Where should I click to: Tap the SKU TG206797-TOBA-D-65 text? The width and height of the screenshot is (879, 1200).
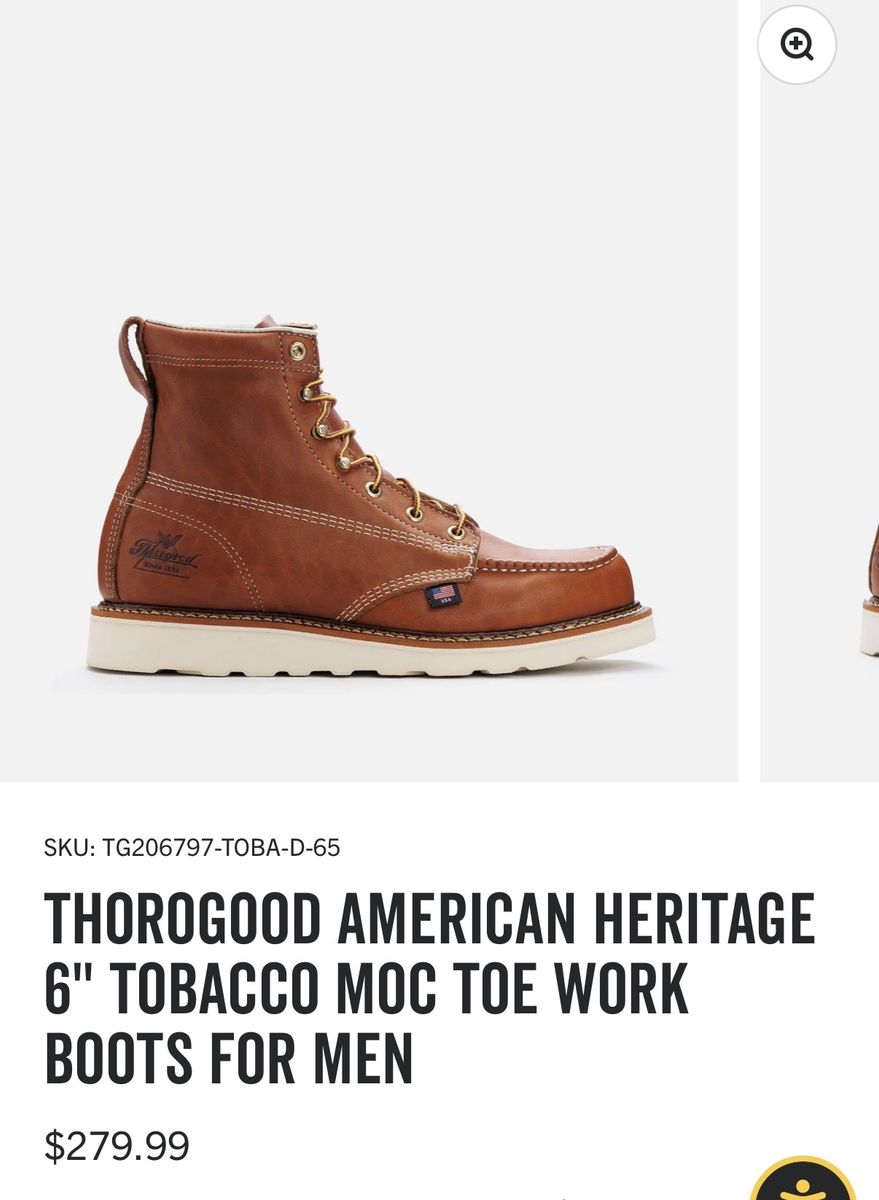(x=192, y=848)
